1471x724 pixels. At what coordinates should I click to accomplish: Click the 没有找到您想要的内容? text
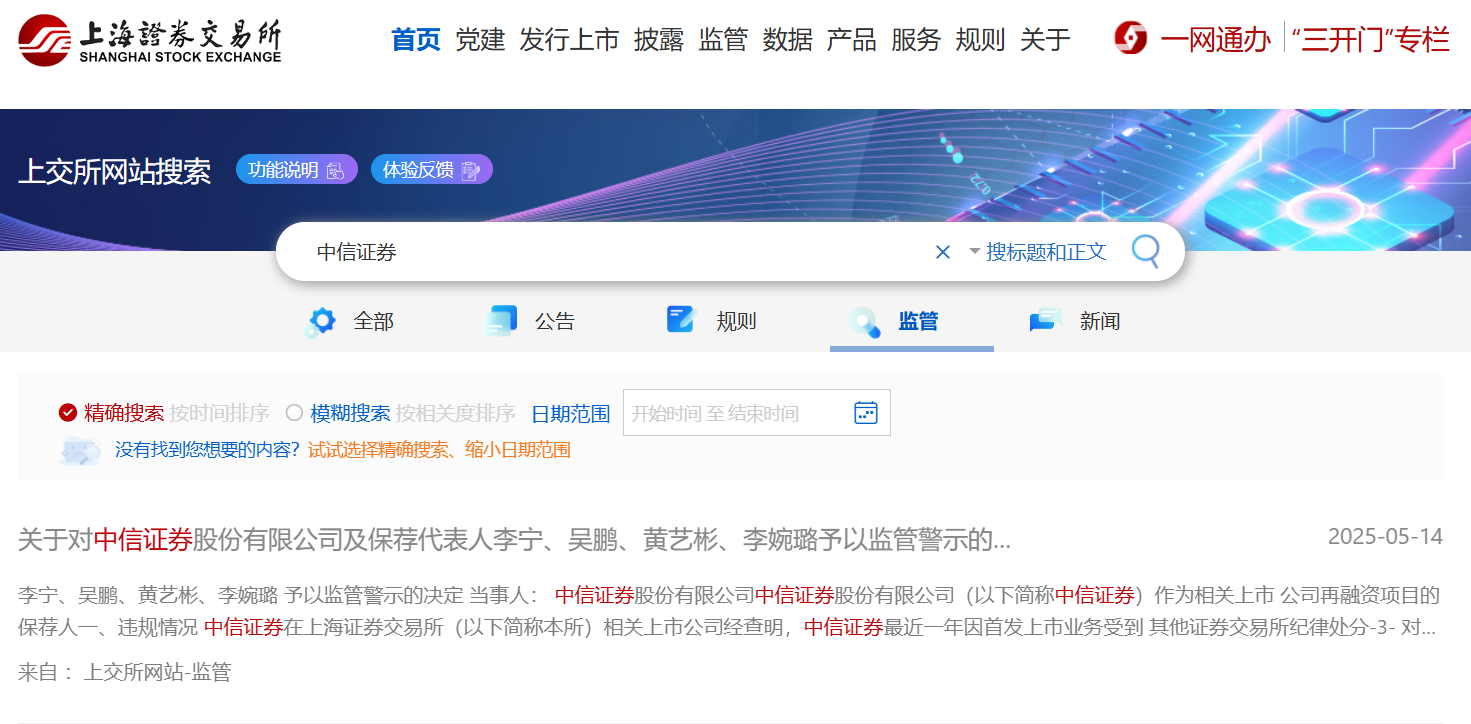(207, 450)
